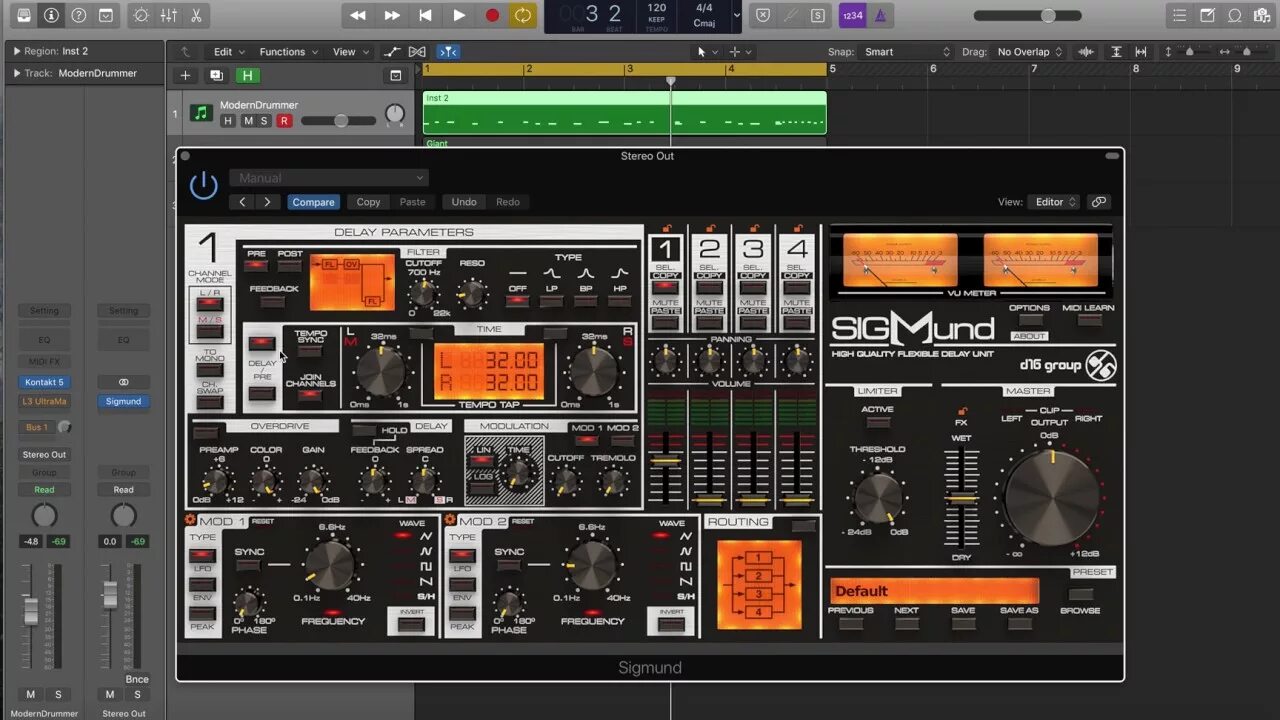Toggle the Inspector info icon
1280x720 pixels.
coord(51,15)
